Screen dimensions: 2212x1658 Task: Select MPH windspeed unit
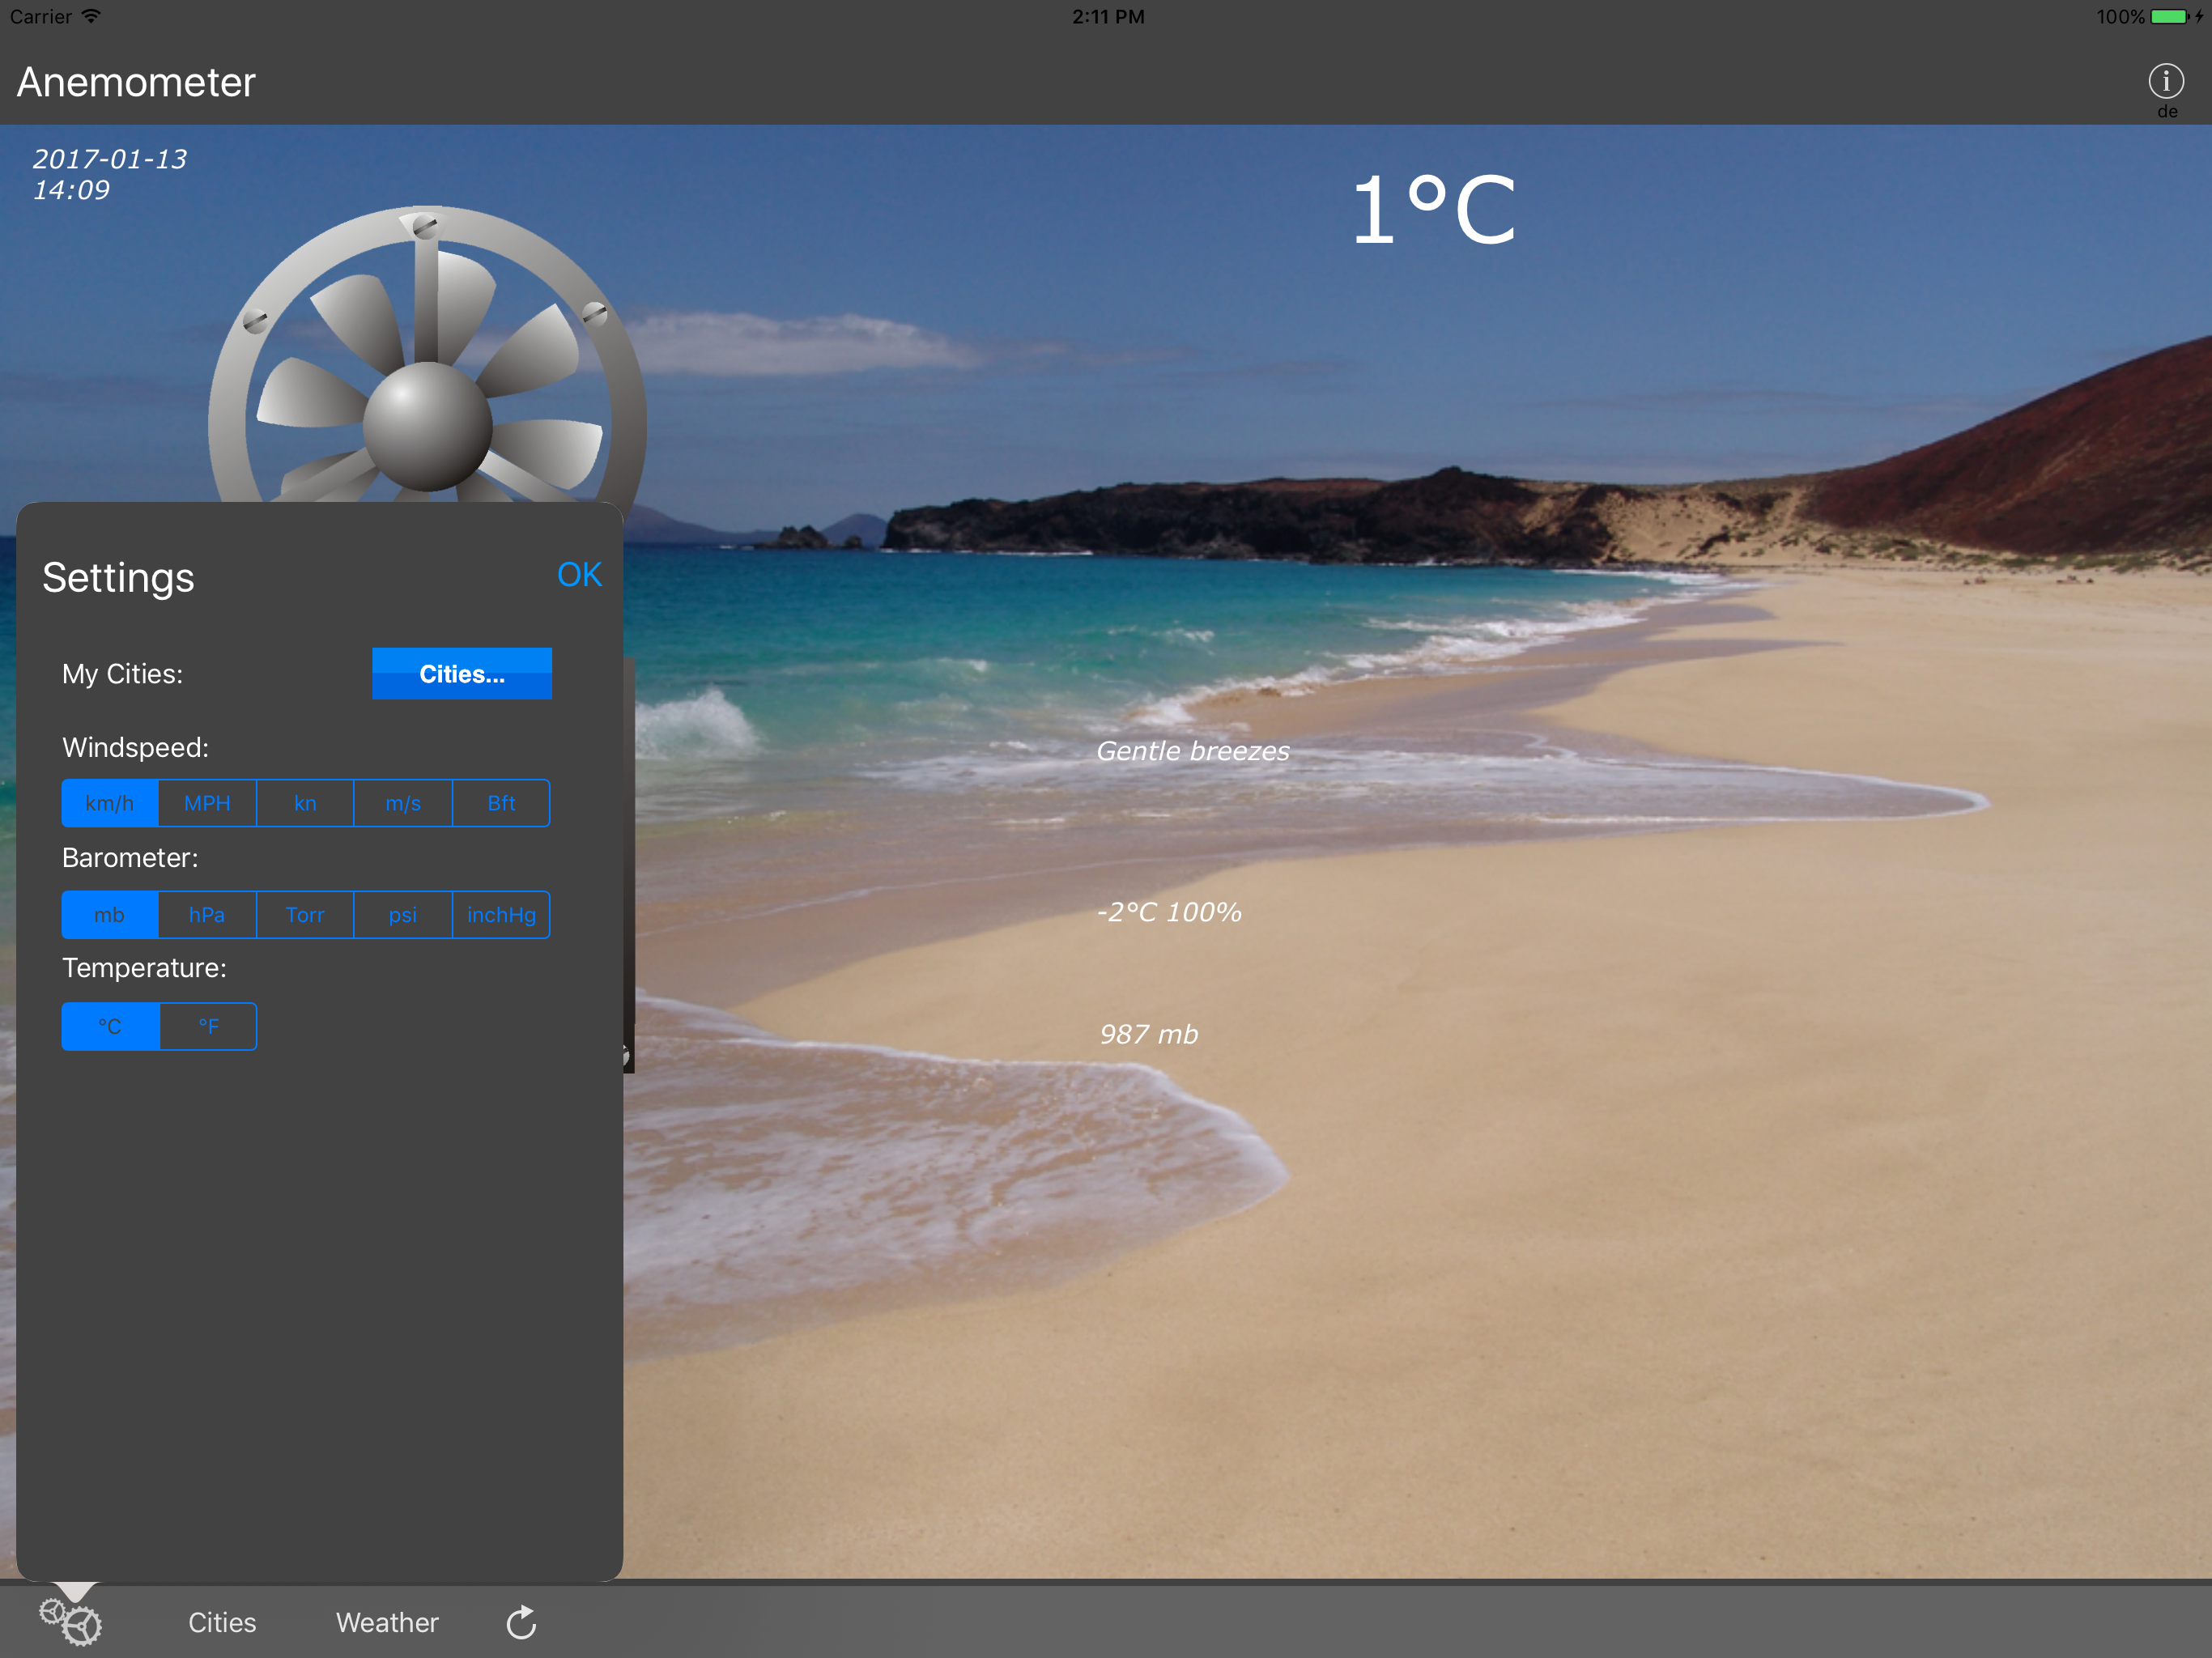point(207,803)
